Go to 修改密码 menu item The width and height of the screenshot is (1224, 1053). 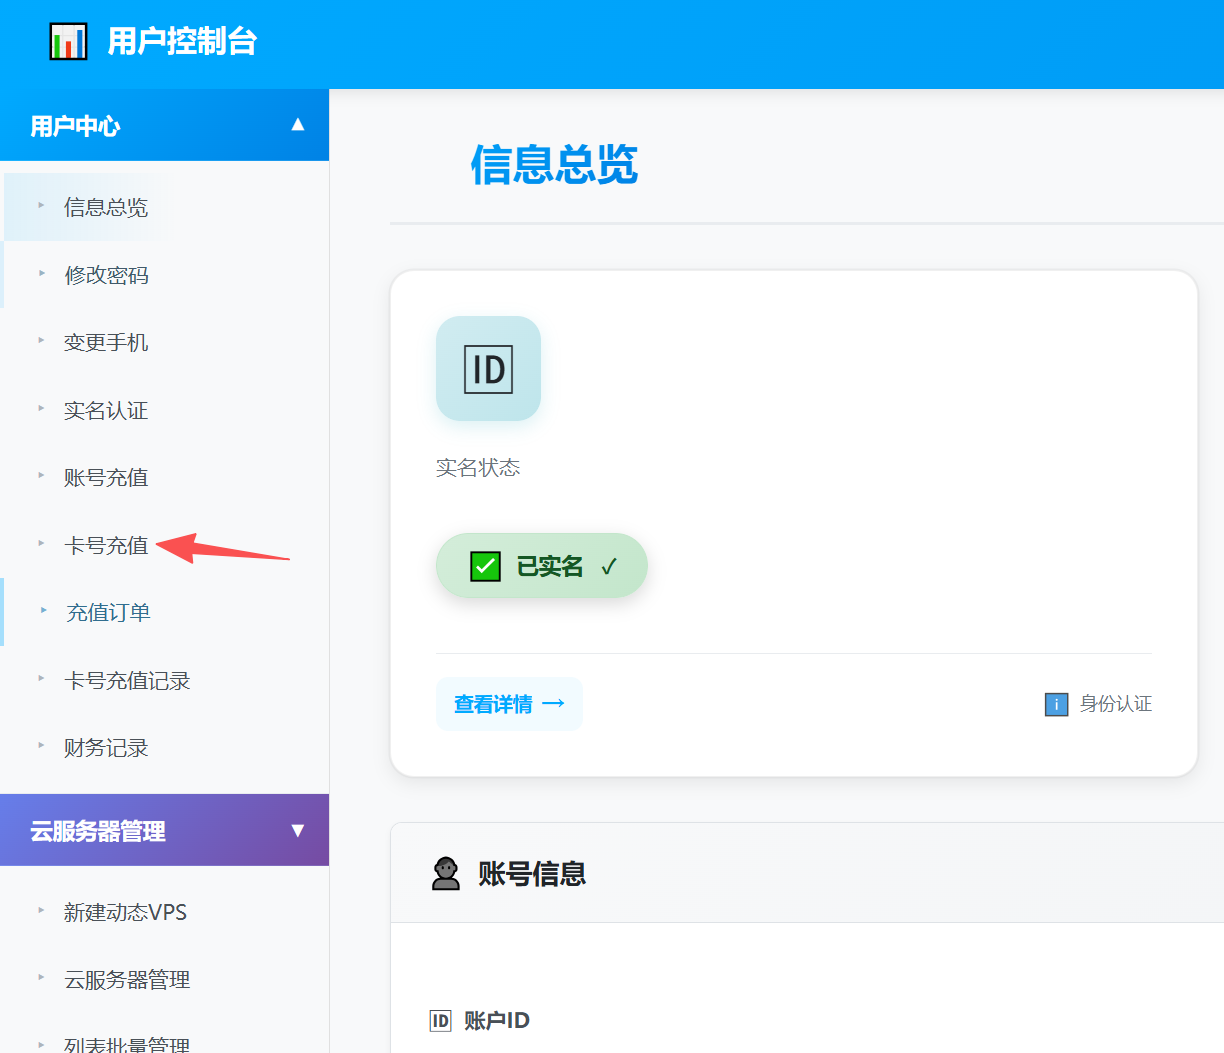point(106,275)
